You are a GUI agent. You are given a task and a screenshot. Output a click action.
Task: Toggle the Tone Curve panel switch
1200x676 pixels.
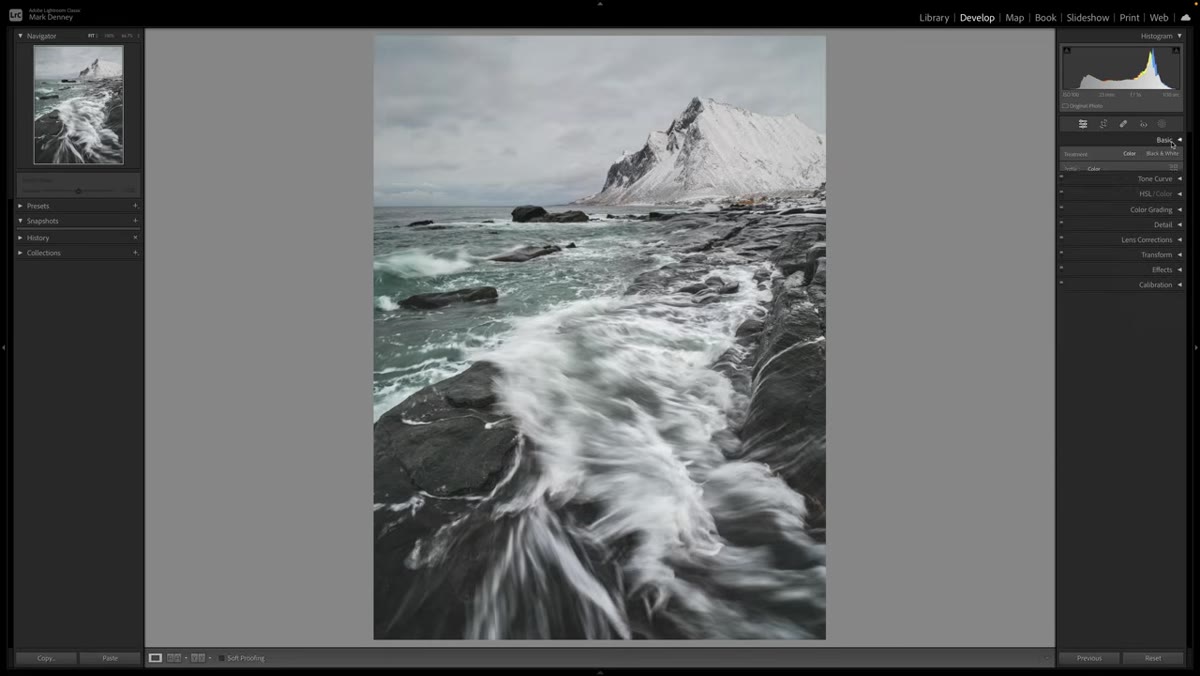pyautogui.click(x=1062, y=178)
